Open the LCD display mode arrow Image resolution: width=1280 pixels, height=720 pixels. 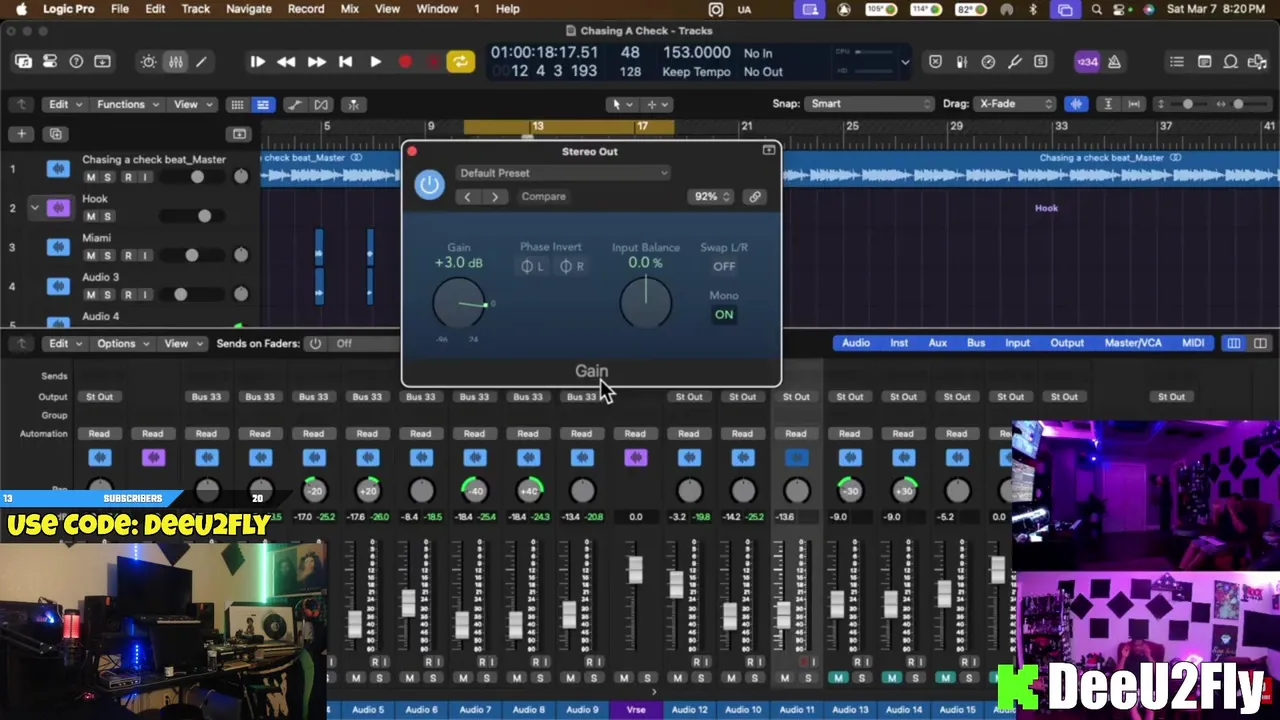905,62
